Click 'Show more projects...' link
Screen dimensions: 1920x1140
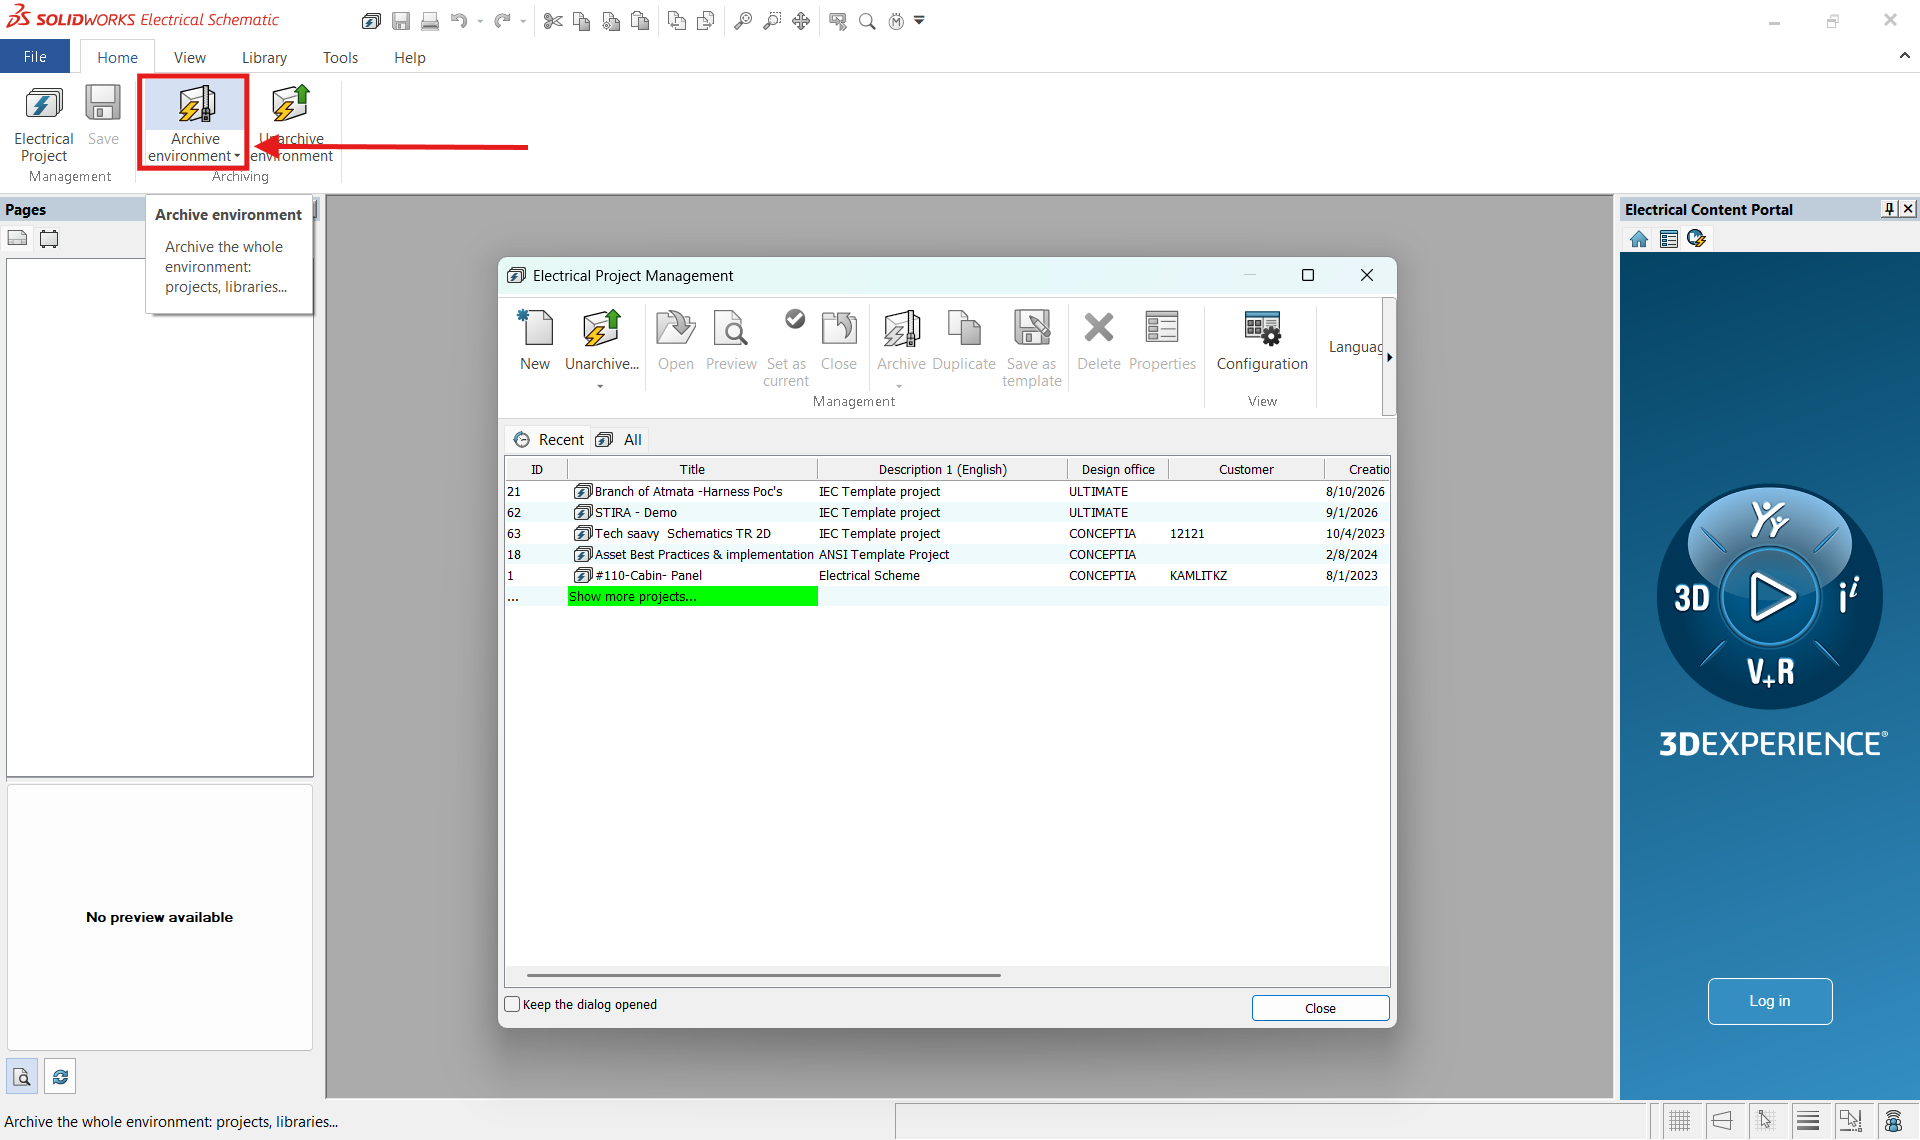[x=633, y=597]
